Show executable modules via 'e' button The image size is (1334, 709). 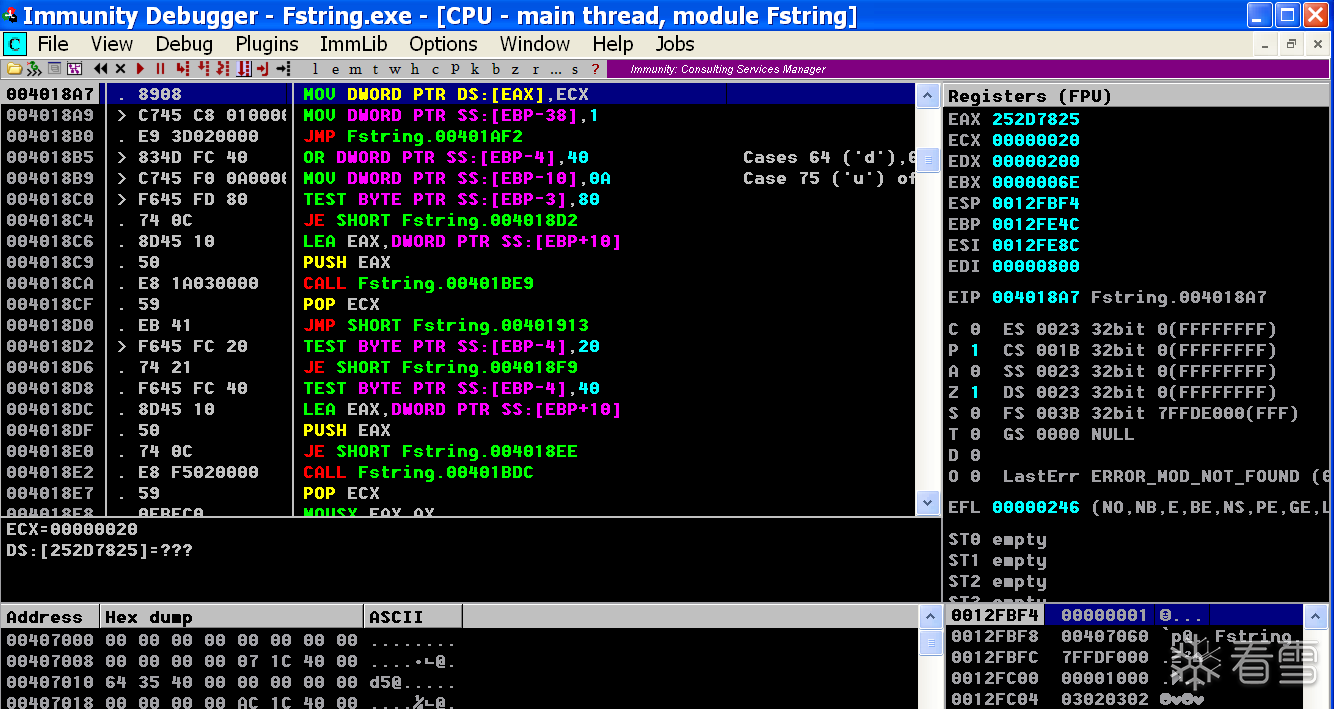(336, 69)
